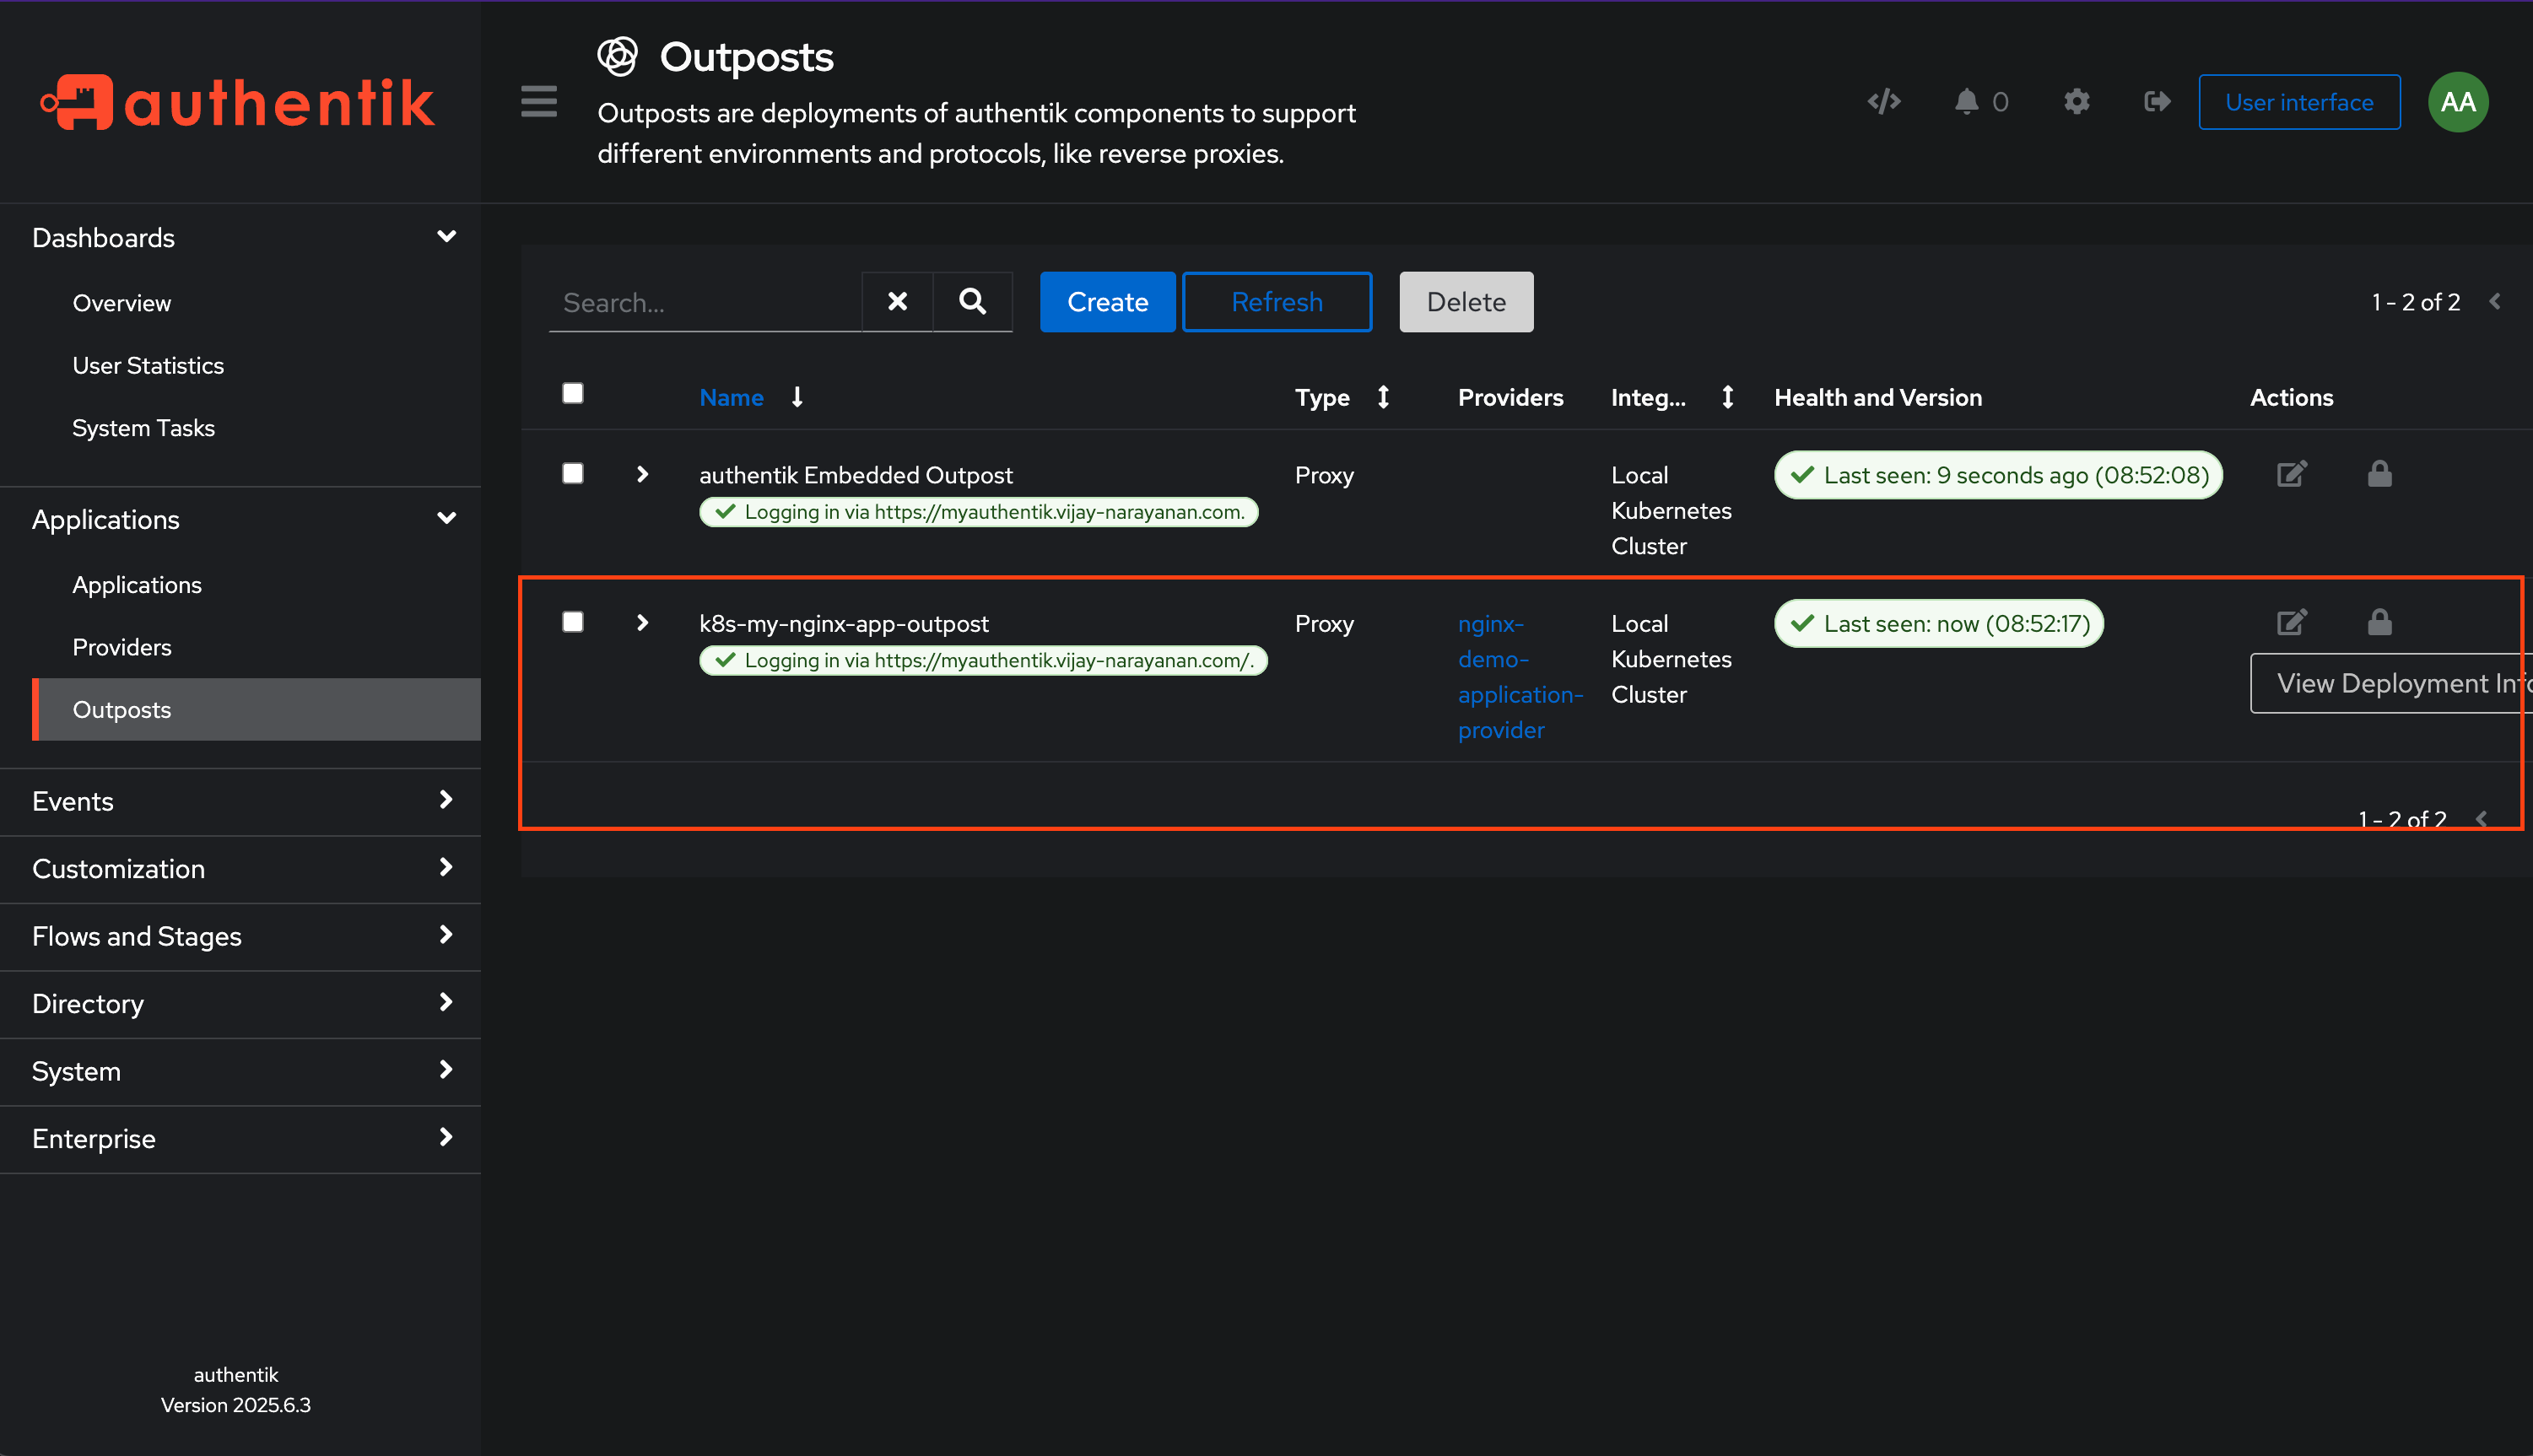Image resolution: width=2533 pixels, height=1456 pixels.
Task: Expand the authentik Embedded Outpost row
Action: 643,474
